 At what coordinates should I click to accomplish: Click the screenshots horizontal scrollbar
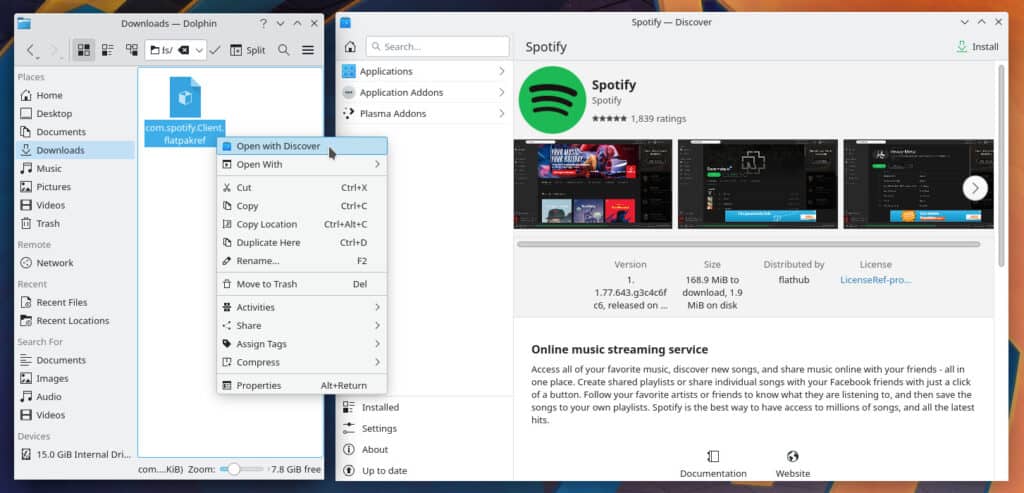coord(748,244)
